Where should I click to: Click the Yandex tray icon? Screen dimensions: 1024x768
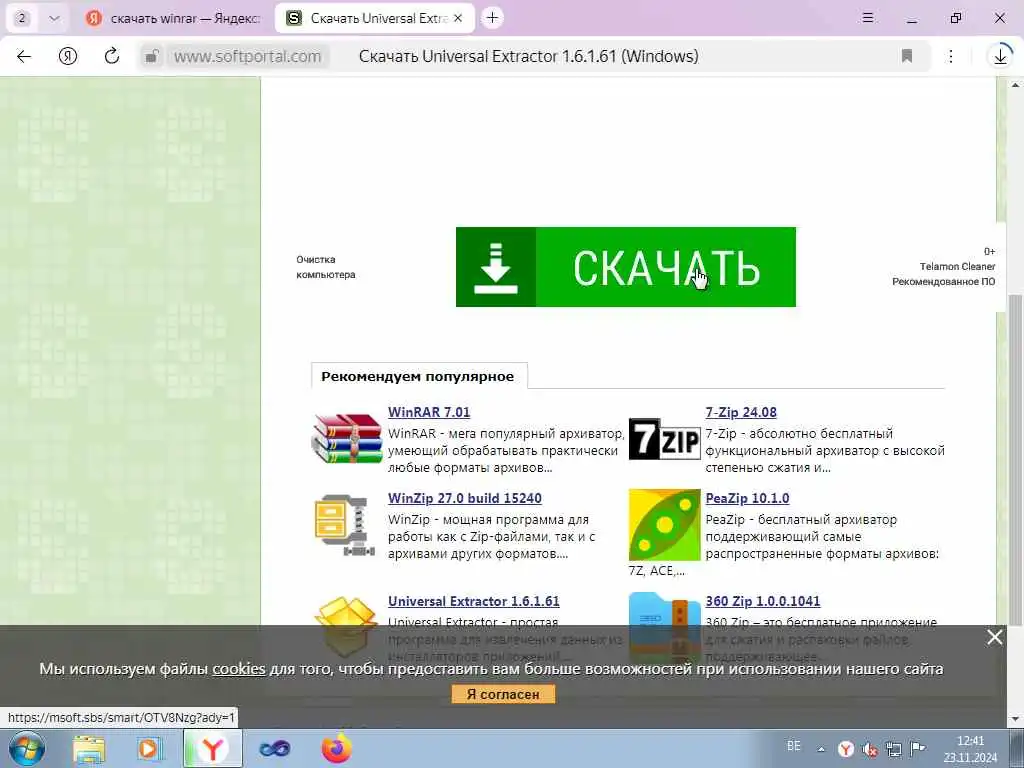coord(846,749)
